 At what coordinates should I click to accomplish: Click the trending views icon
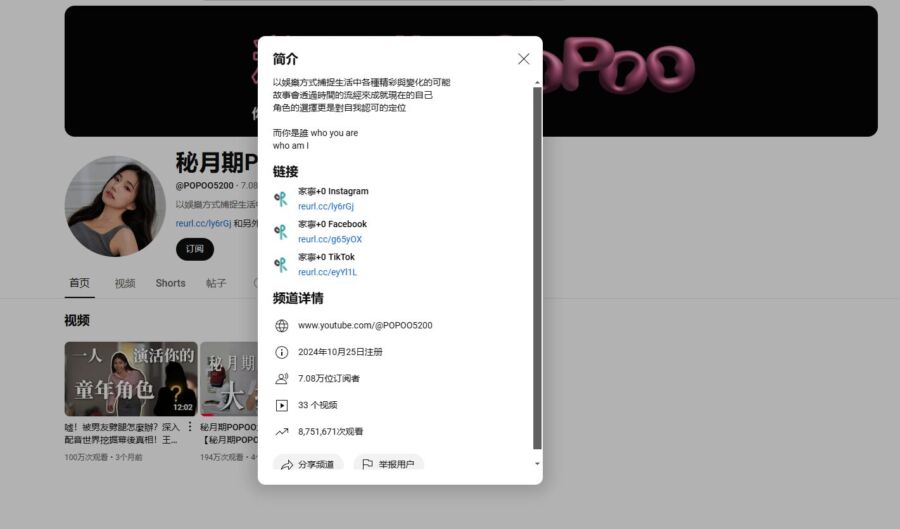[282, 432]
